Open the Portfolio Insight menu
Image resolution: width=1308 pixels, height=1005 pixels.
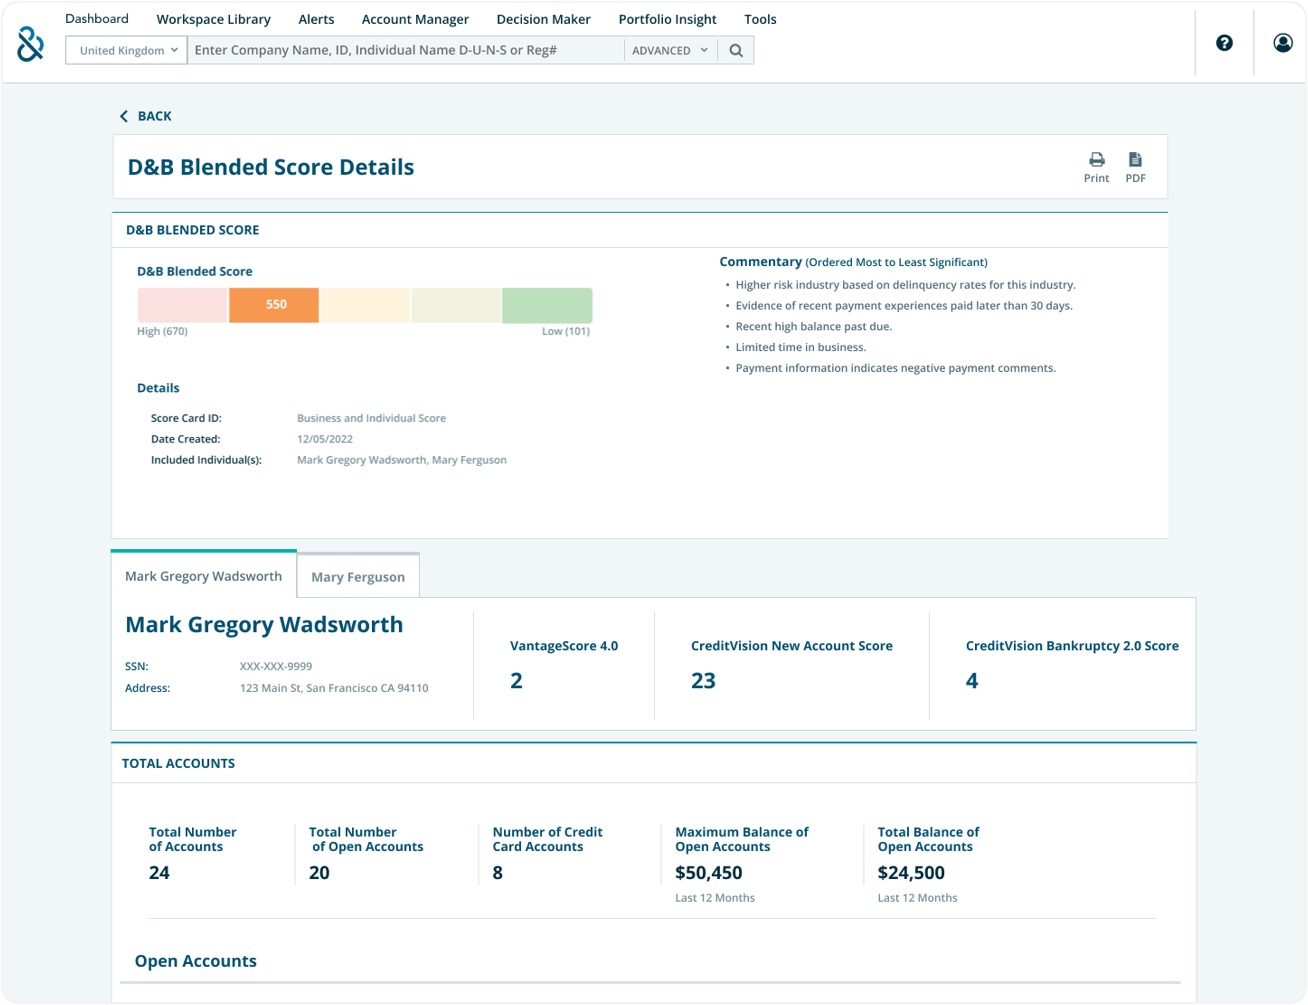coord(668,19)
